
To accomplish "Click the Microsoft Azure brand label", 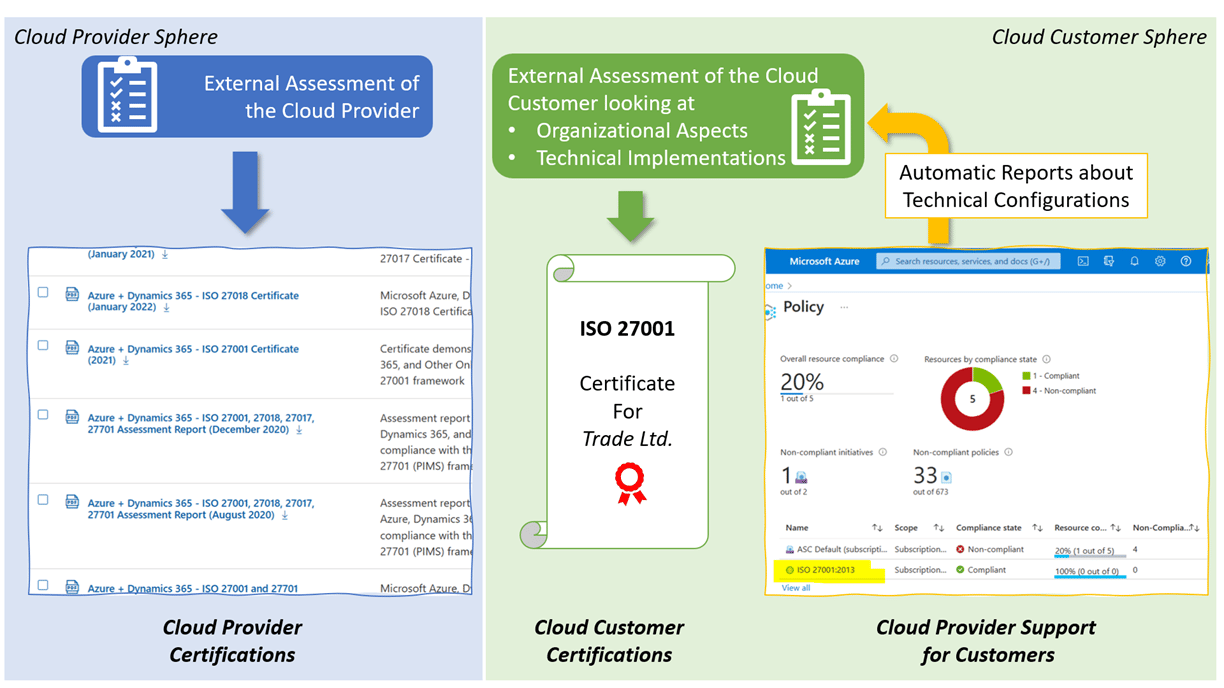I will (825, 261).
